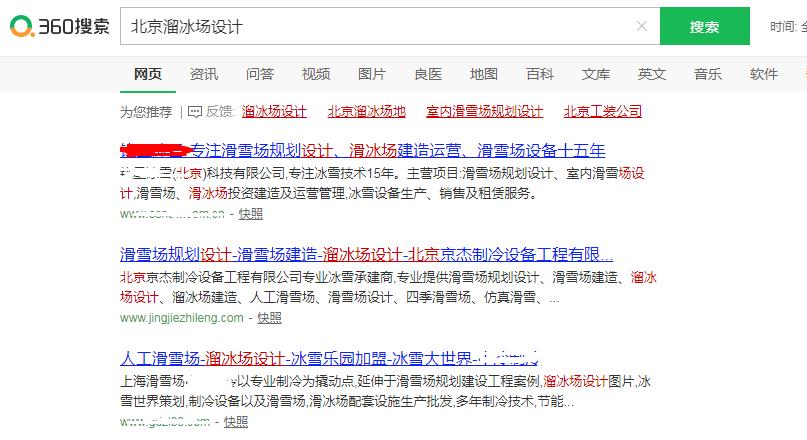Open 快照 for the first search result

[x=251, y=214]
